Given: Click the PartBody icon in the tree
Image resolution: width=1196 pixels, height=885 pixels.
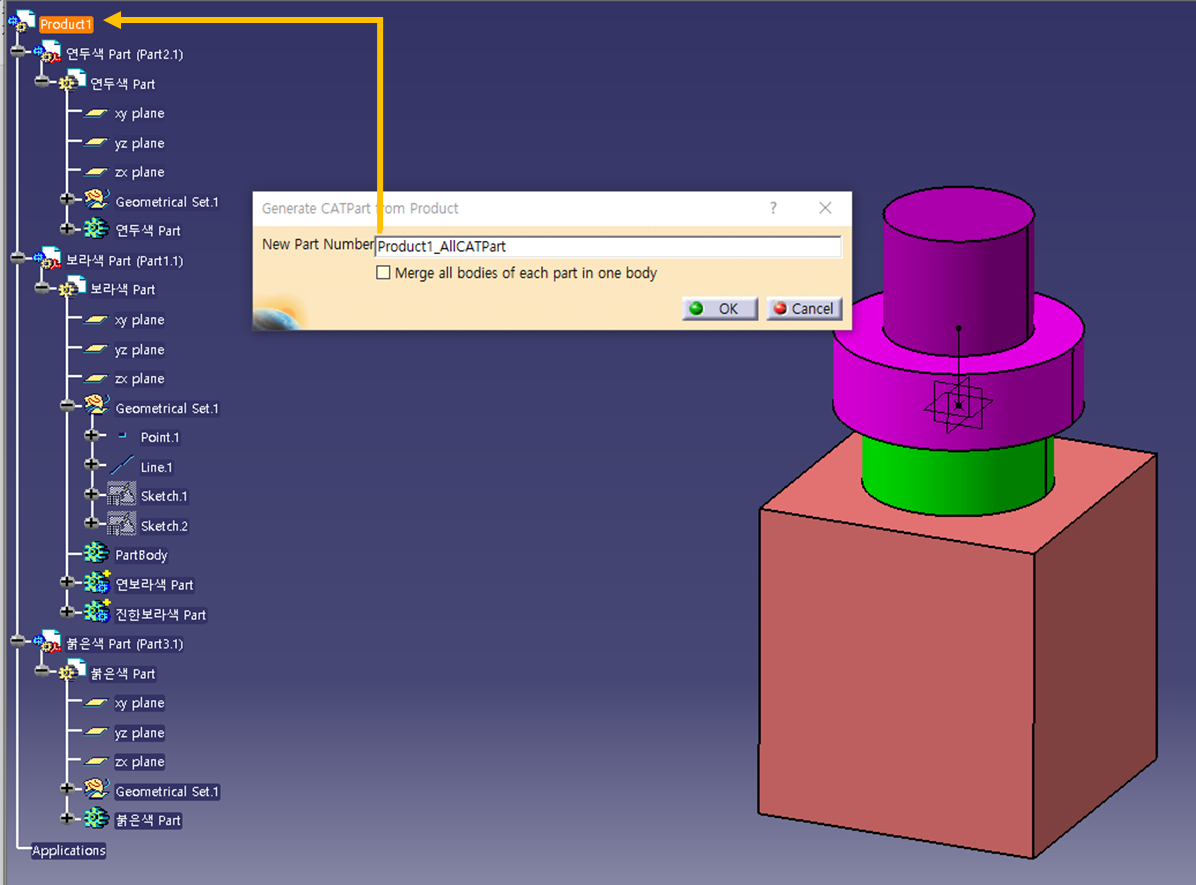Looking at the screenshot, I should [x=96, y=553].
